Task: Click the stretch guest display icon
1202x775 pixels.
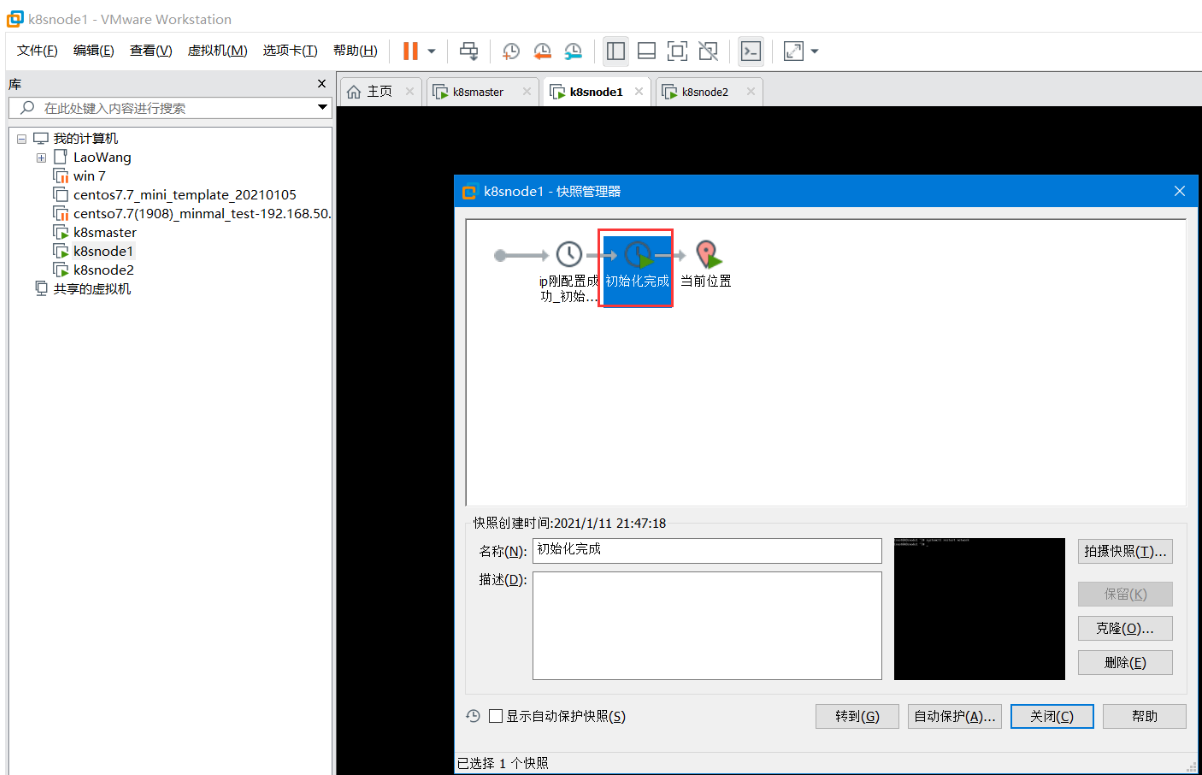Action: [x=793, y=51]
